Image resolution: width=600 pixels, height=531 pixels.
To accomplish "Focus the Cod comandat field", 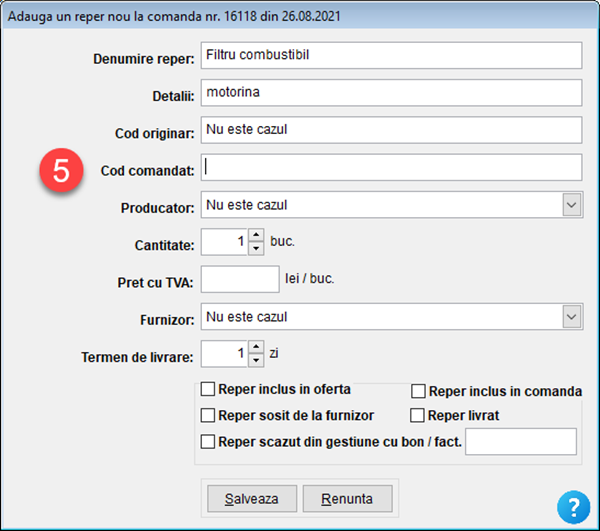I will tap(390, 167).
